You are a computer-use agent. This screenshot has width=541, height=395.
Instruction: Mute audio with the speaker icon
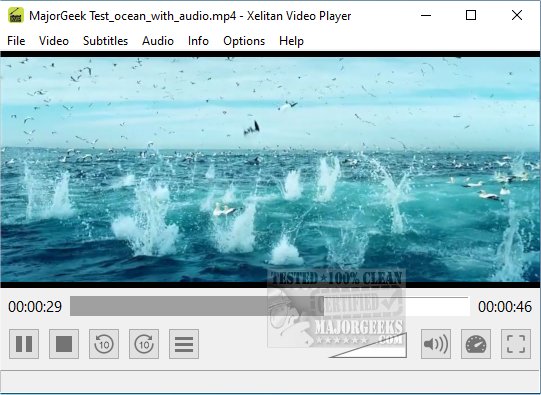pyautogui.click(x=436, y=344)
